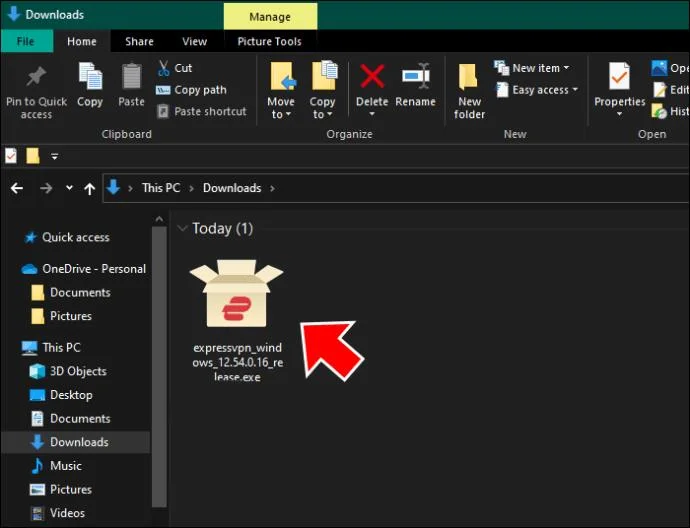Click Downloads in address breadcrumb
The image size is (690, 528).
pyautogui.click(x=232, y=188)
